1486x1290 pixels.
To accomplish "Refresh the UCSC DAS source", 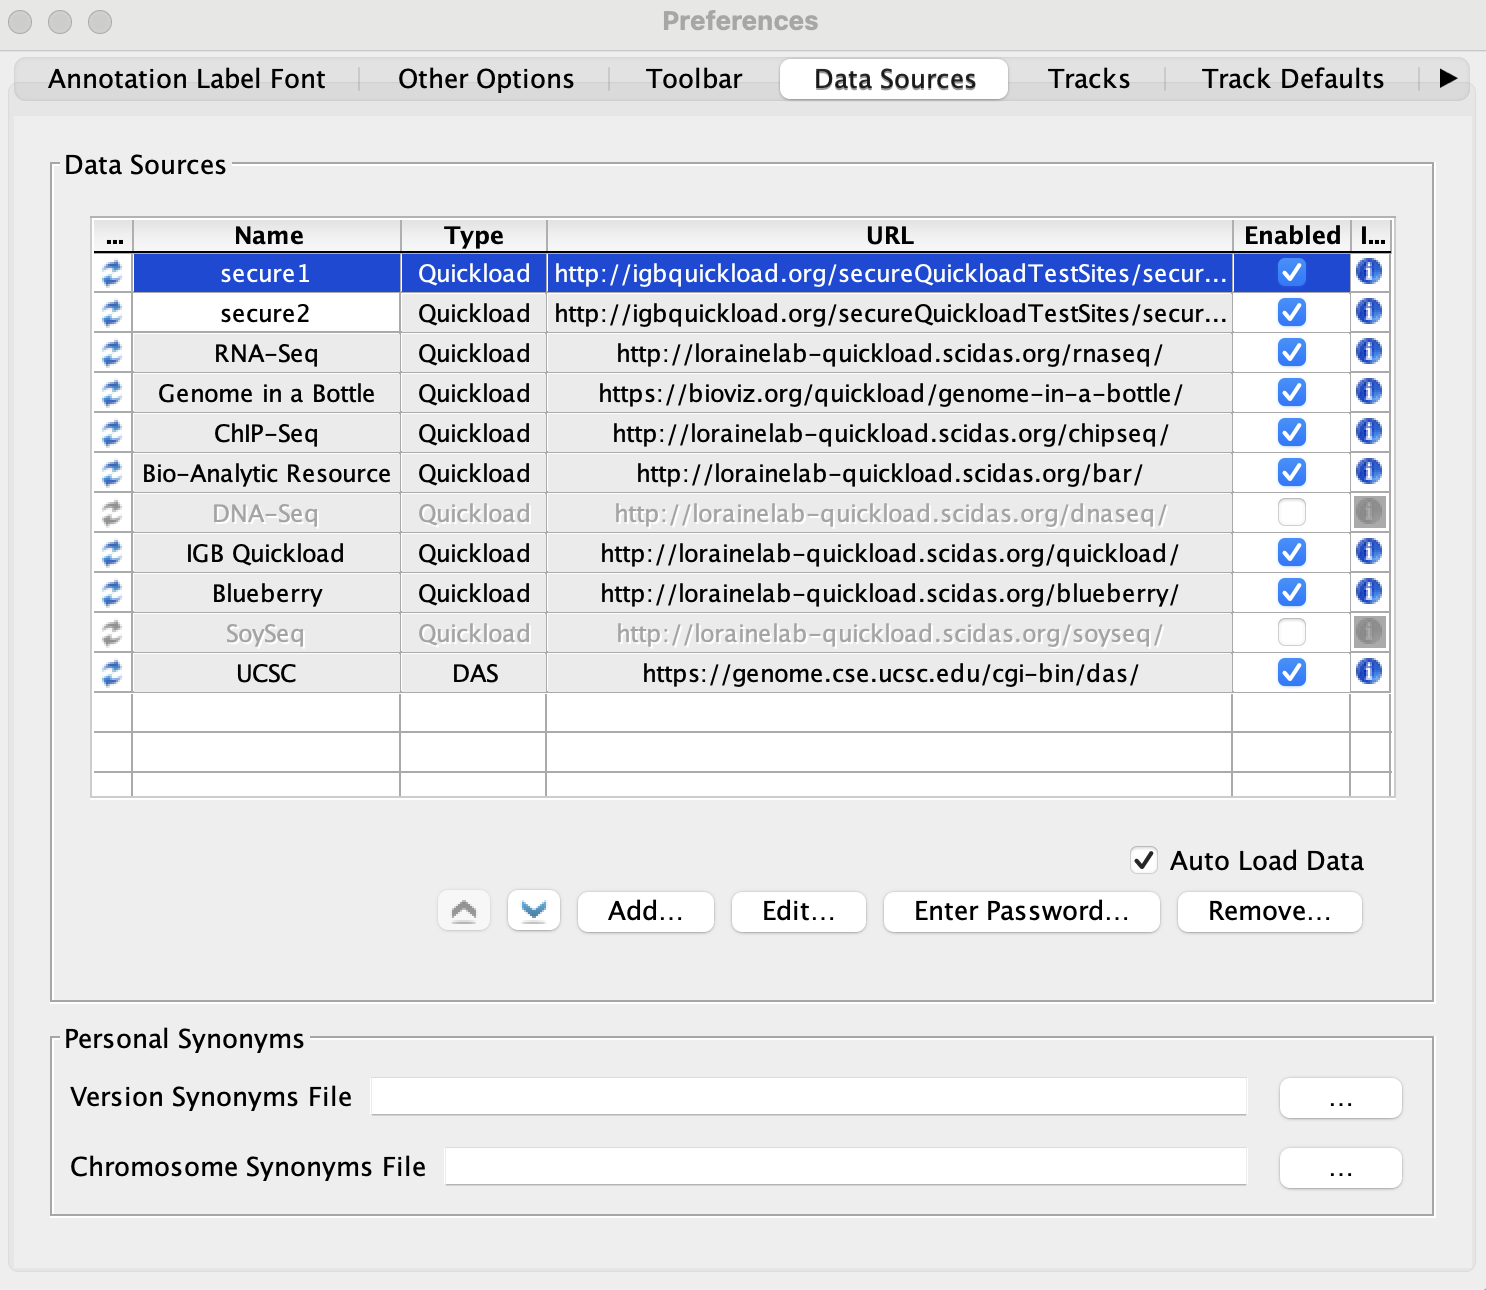I will point(112,673).
